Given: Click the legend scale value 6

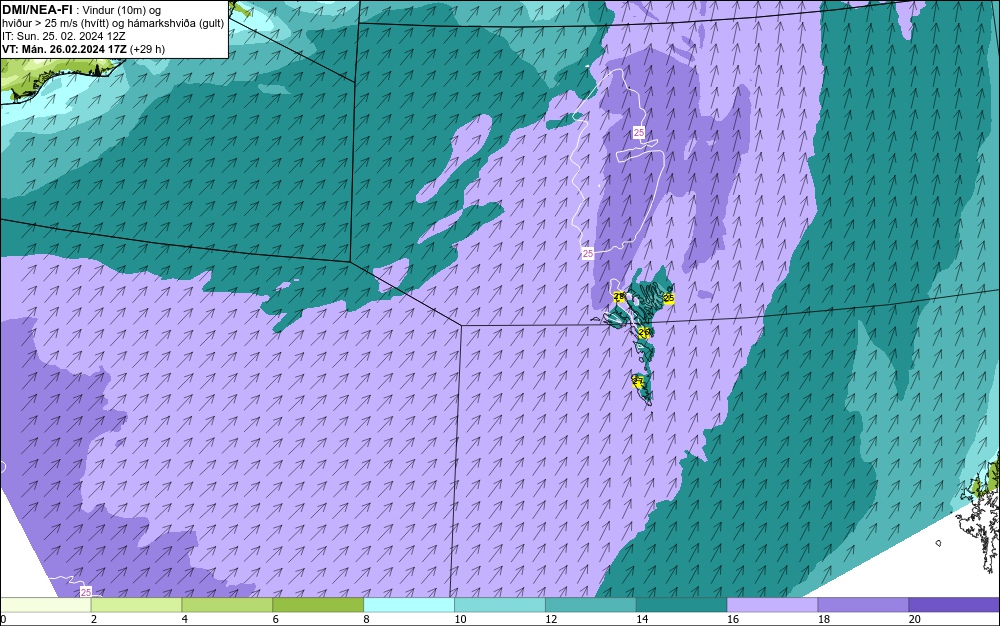Looking at the screenshot, I should point(276,619).
